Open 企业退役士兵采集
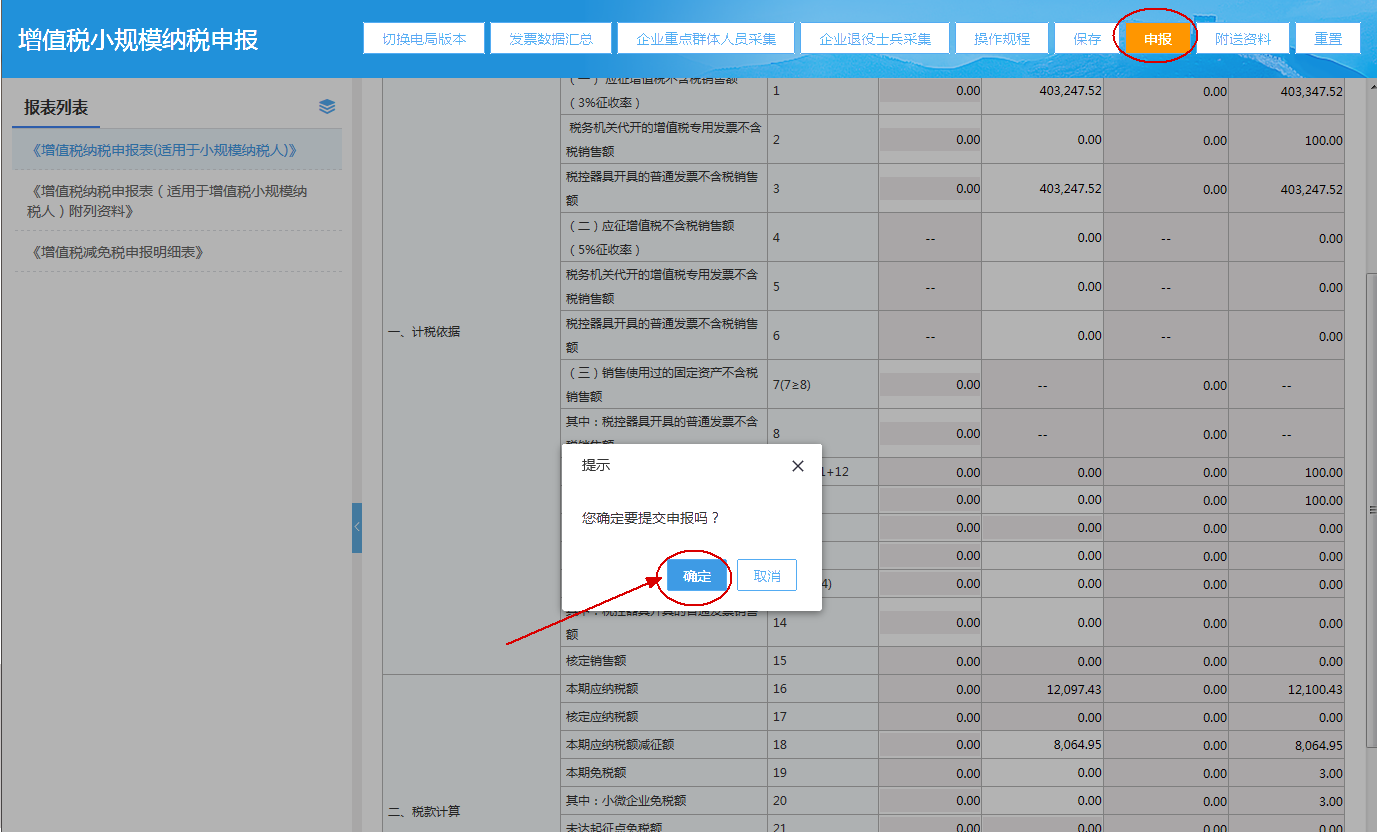 [875, 39]
